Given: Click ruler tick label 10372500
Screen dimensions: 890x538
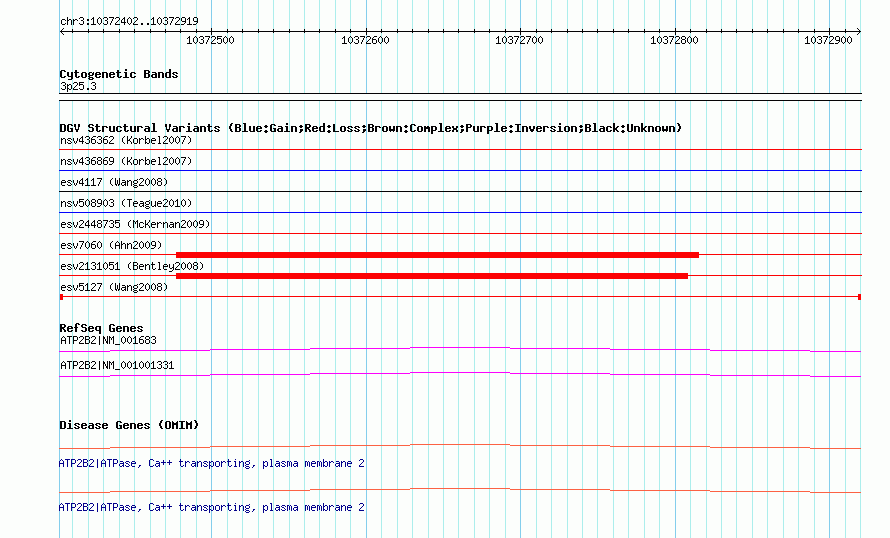Looking at the screenshot, I should point(210,40).
